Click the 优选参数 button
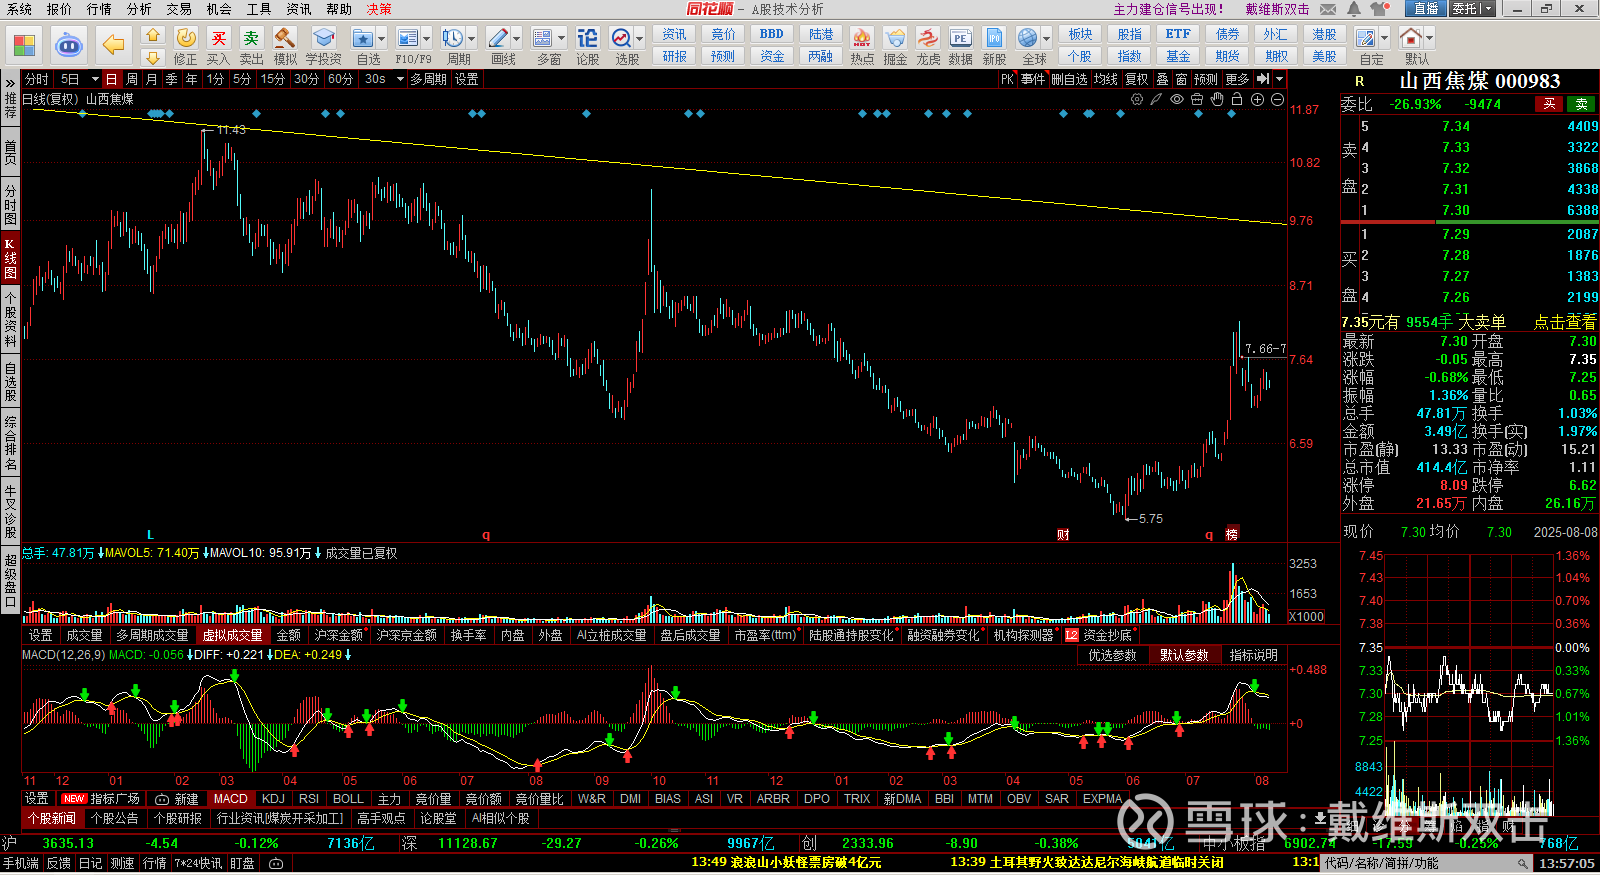The image size is (1600, 875). click(1112, 655)
